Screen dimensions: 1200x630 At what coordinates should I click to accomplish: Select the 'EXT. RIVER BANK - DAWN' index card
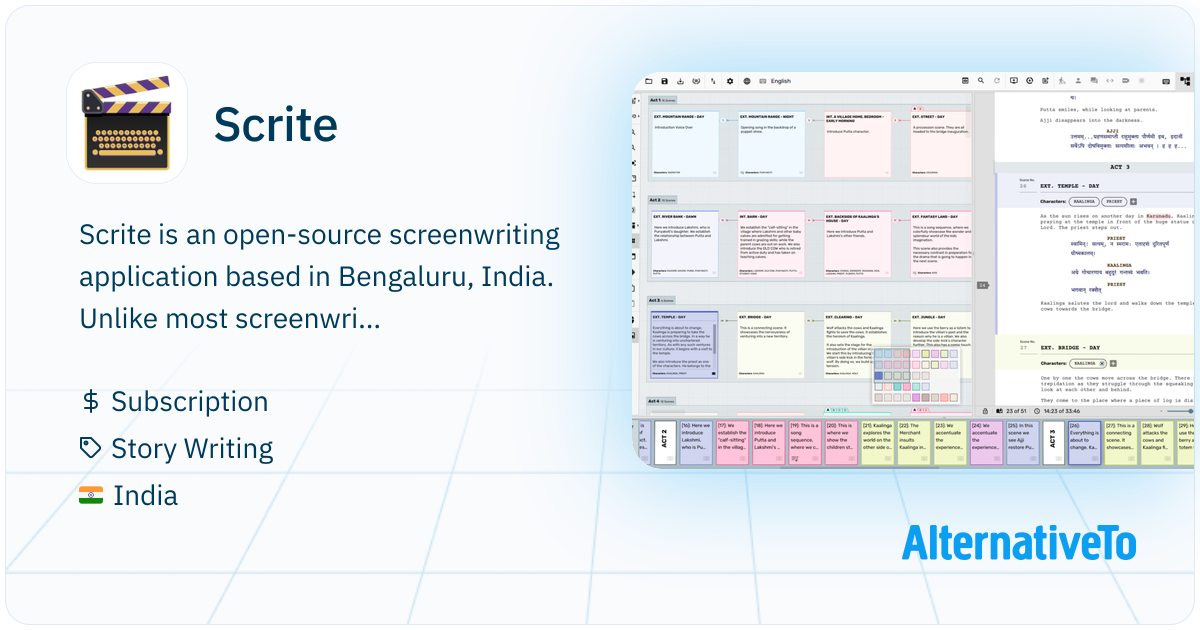pyautogui.click(x=684, y=244)
